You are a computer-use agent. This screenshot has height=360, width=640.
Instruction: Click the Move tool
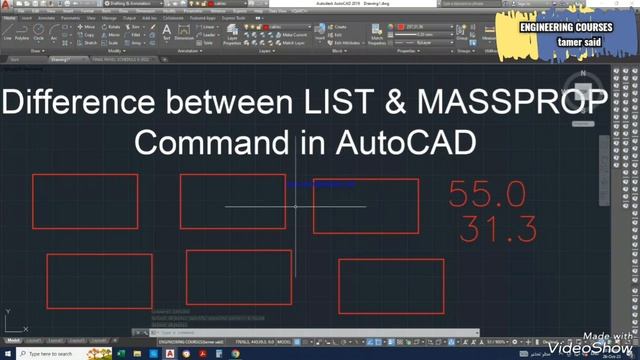[x=86, y=27]
